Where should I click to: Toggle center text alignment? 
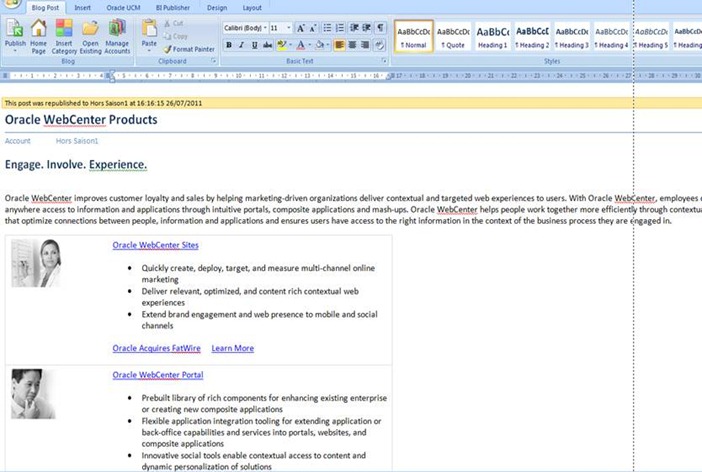[x=353, y=45]
